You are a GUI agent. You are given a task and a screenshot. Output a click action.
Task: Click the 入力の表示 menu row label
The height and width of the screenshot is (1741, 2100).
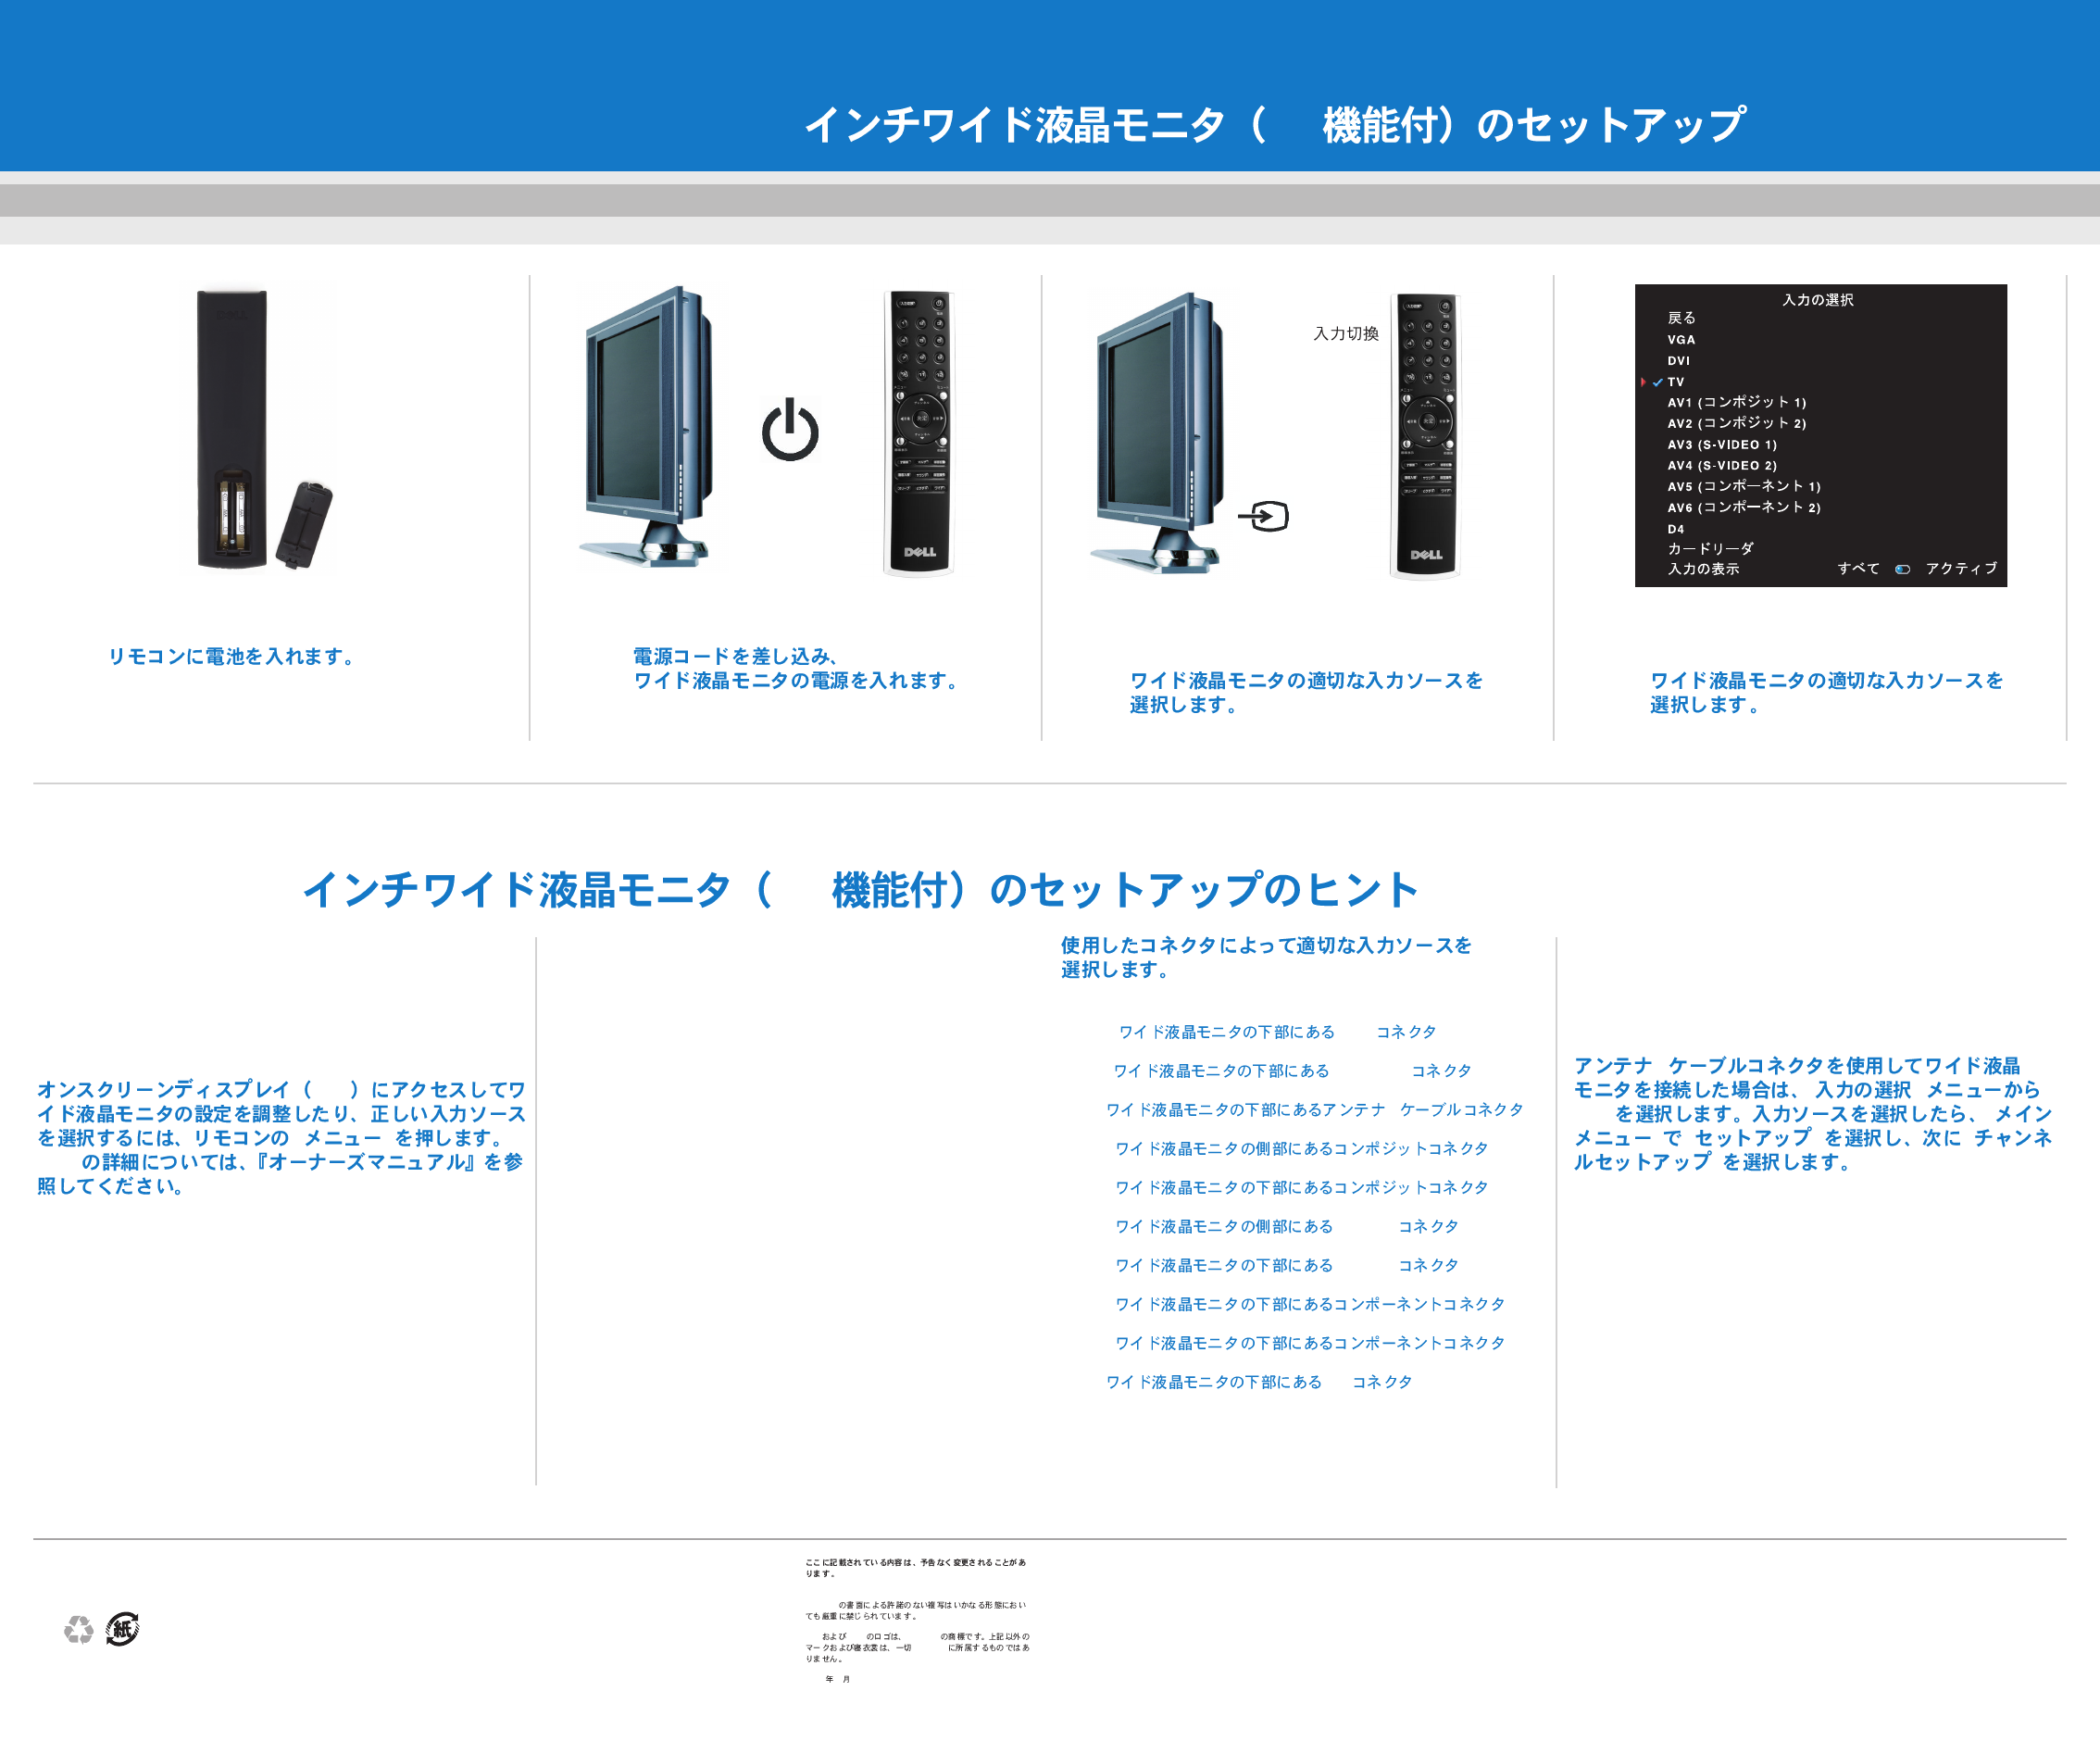click(x=1702, y=569)
